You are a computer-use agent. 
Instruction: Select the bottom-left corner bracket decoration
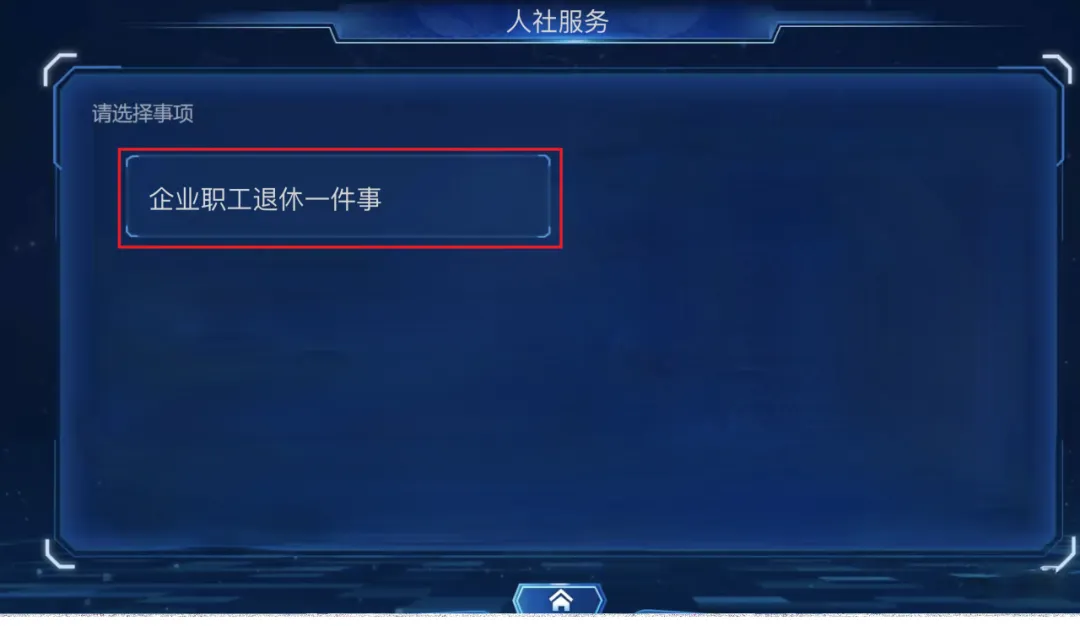tap(60, 554)
